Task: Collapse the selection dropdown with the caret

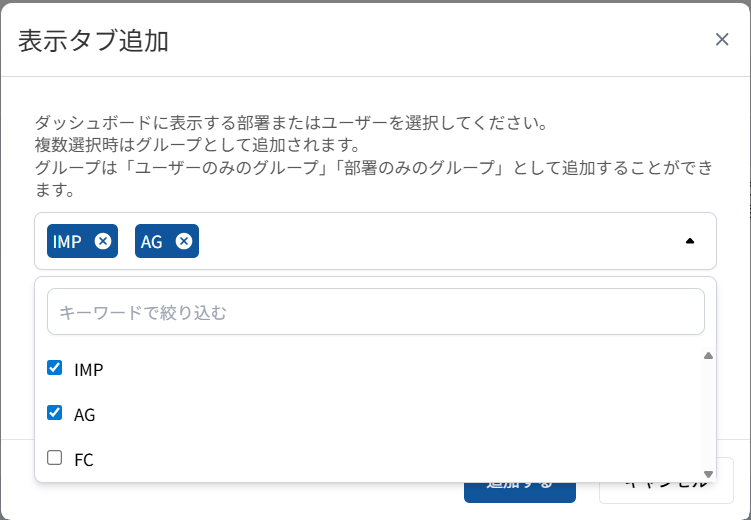Action: coord(689,241)
